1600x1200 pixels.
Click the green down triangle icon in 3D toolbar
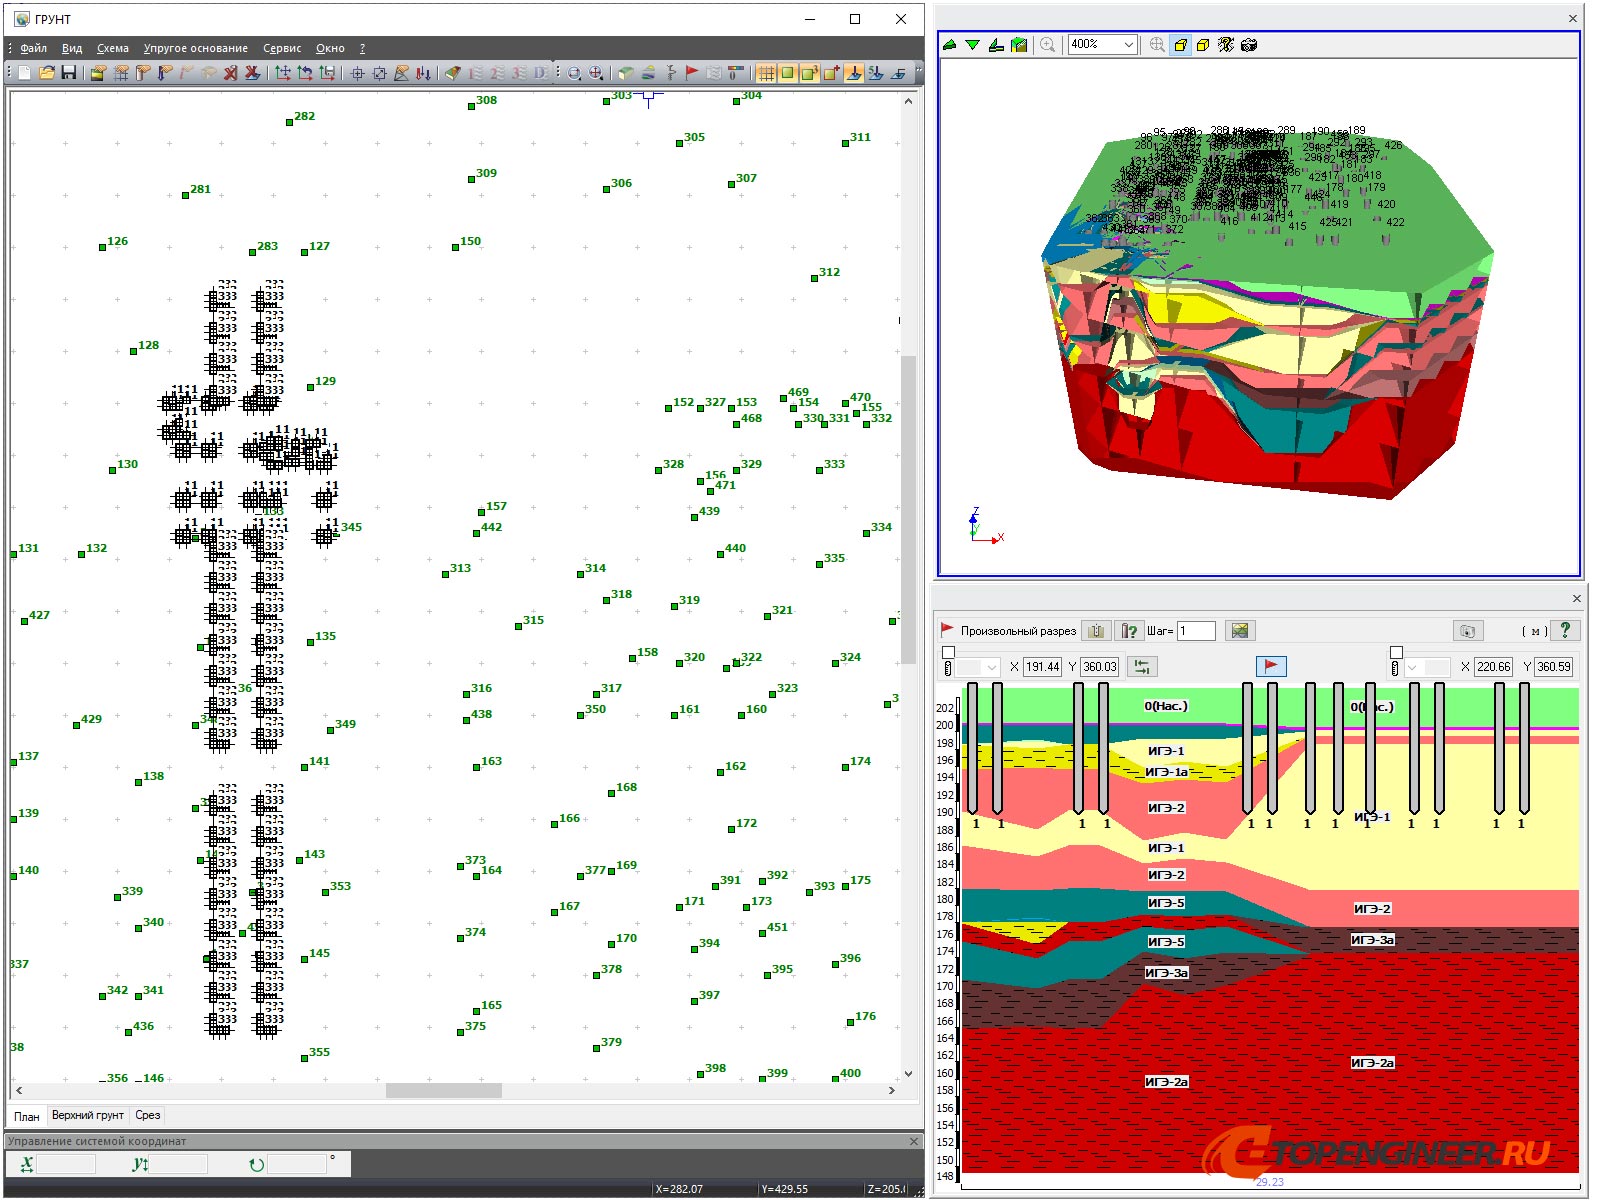(x=972, y=45)
